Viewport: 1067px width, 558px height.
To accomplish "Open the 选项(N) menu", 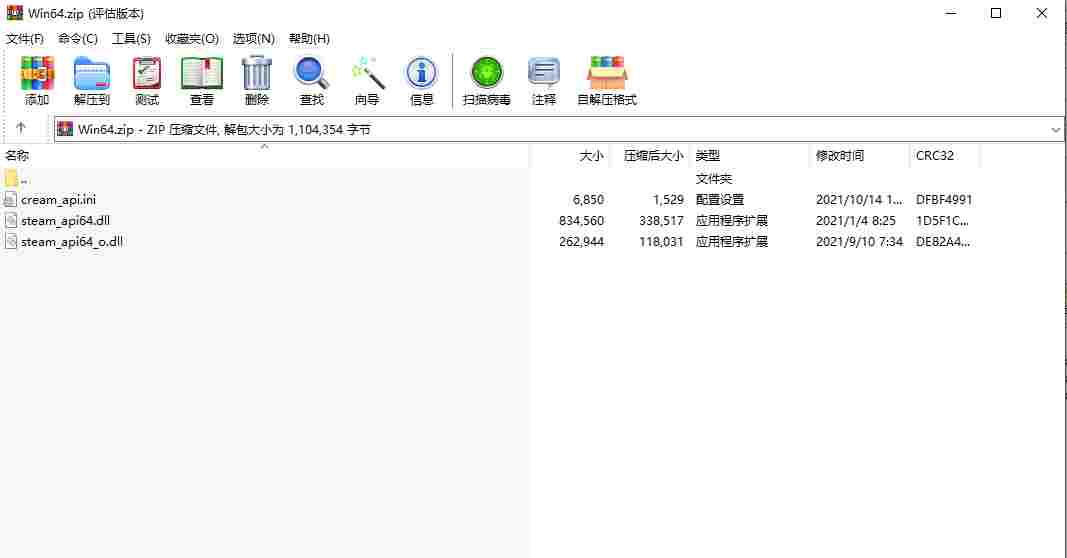I will (254, 39).
